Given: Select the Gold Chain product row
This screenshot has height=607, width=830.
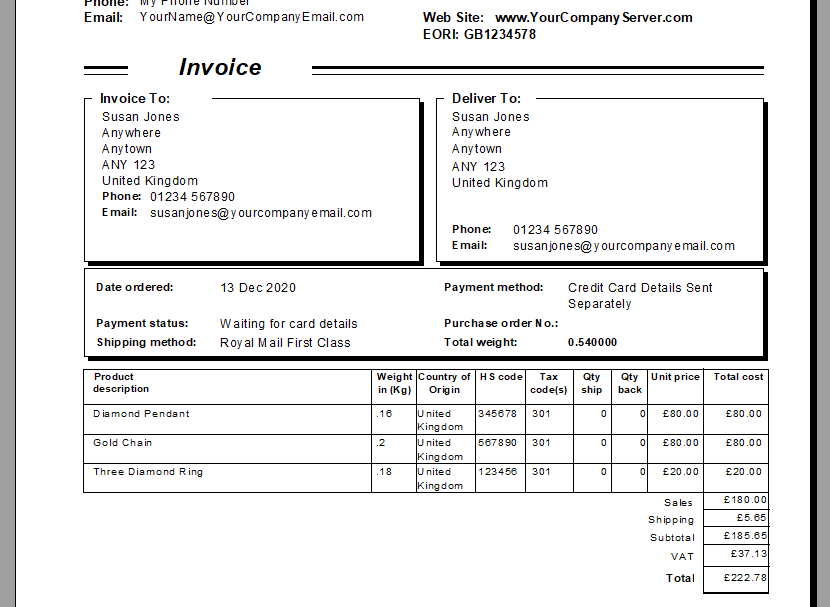Looking at the screenshot, I should pos(426,449).
